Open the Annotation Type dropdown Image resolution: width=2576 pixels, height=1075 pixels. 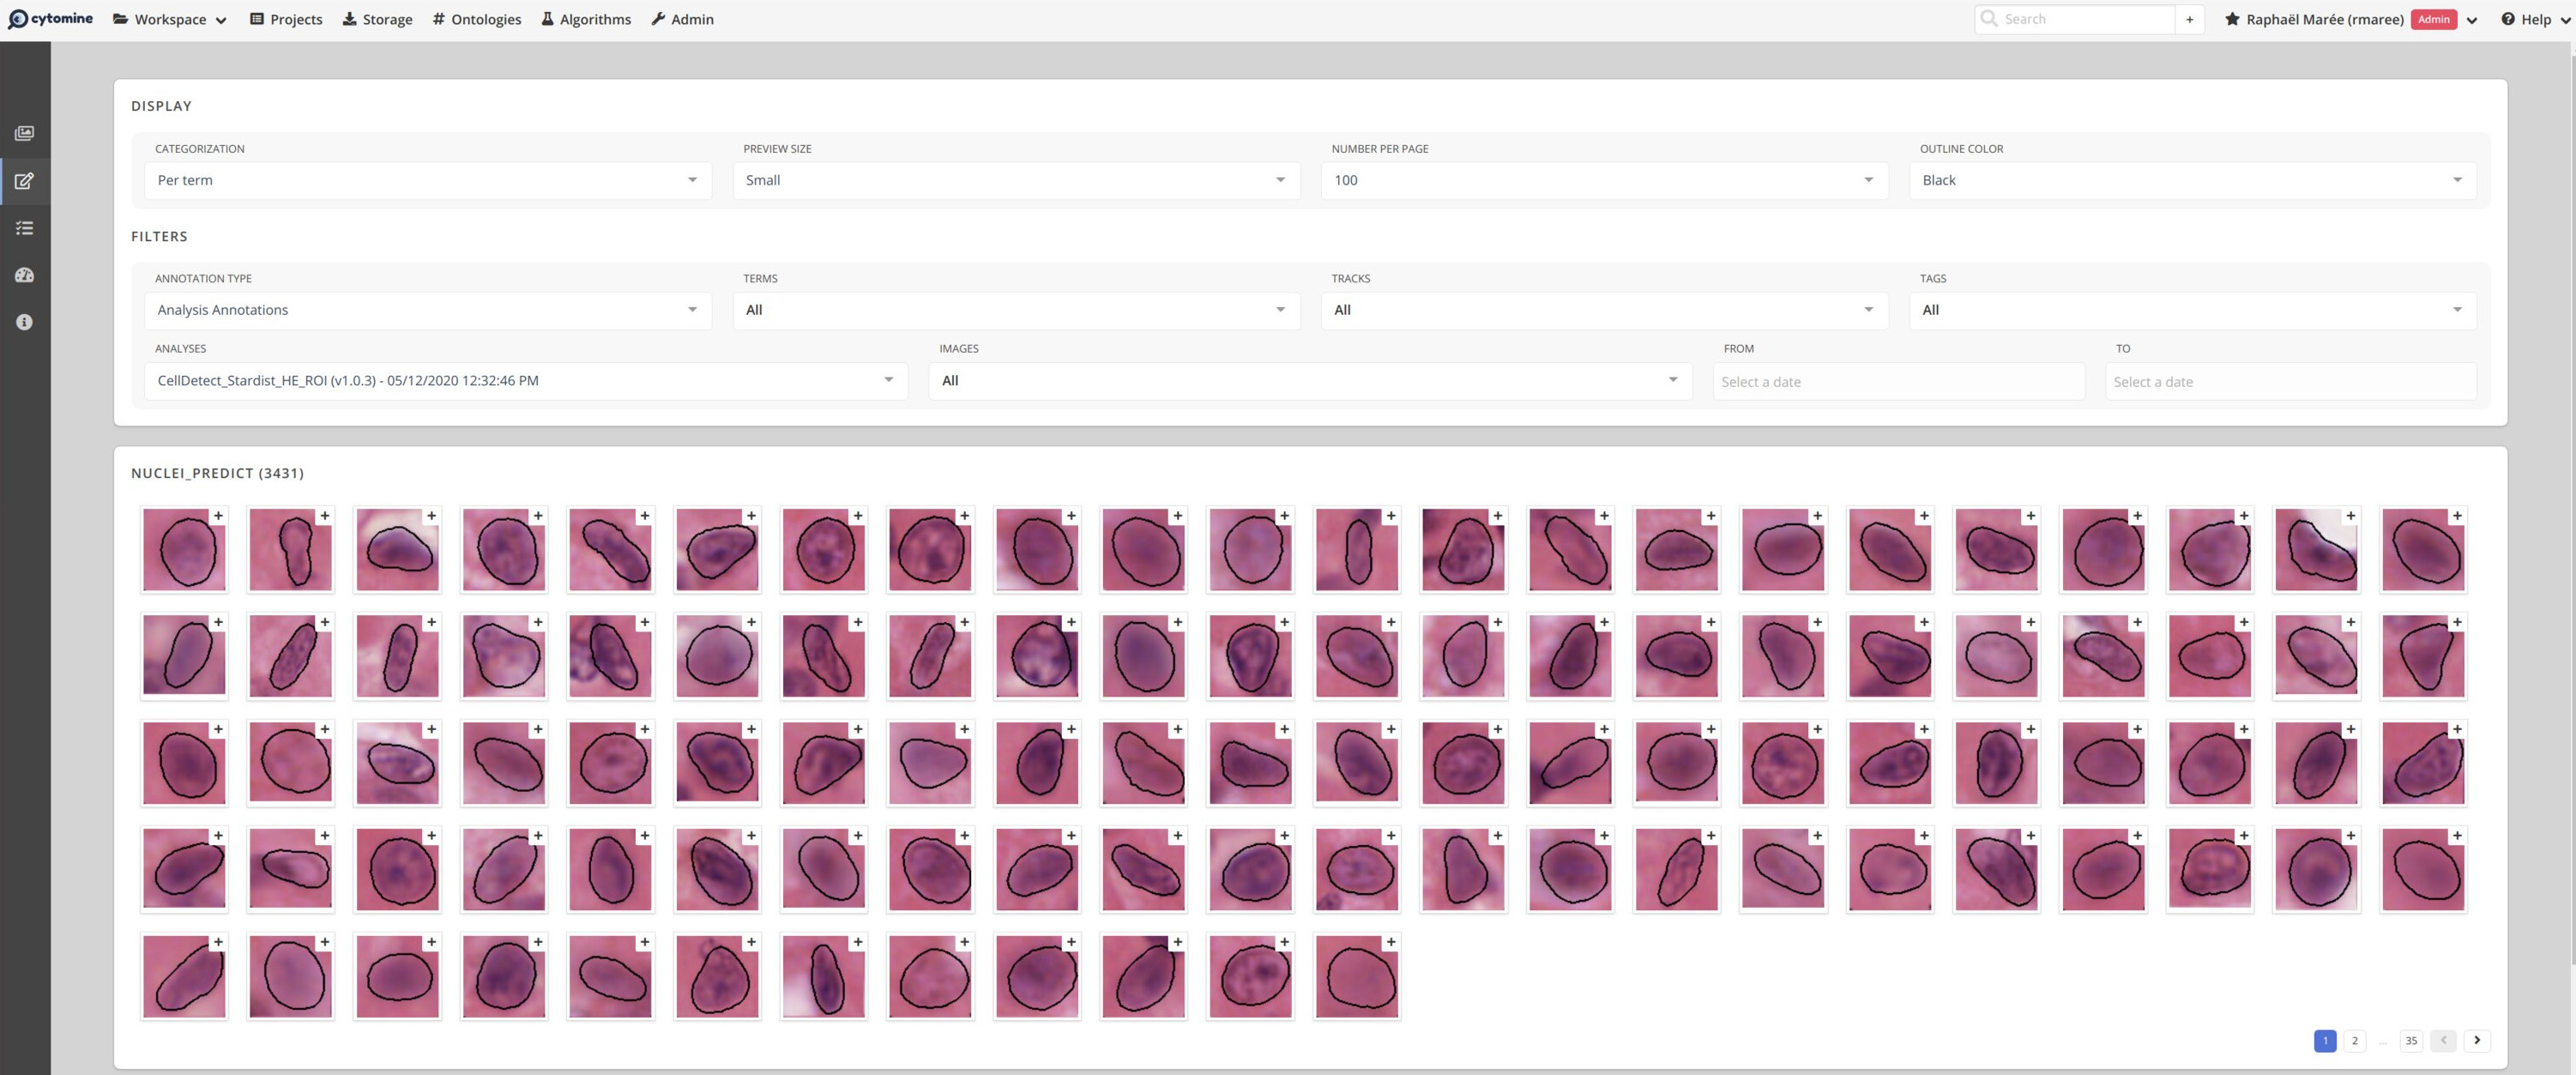coord(427,310)
